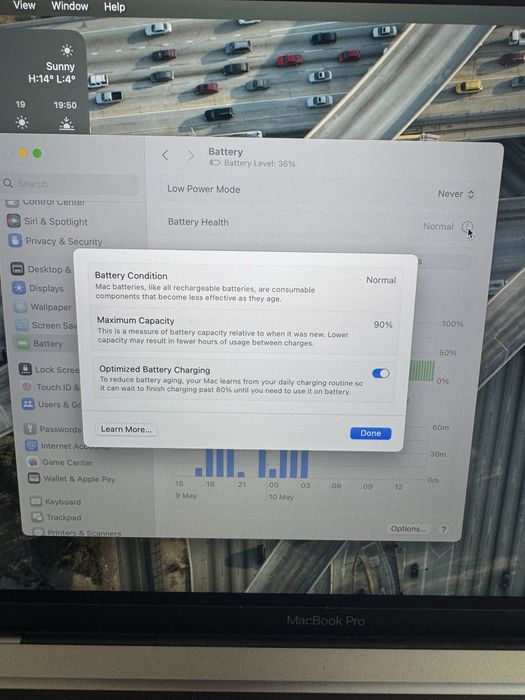
Task: Click the question mark help button
Action: 443,529
